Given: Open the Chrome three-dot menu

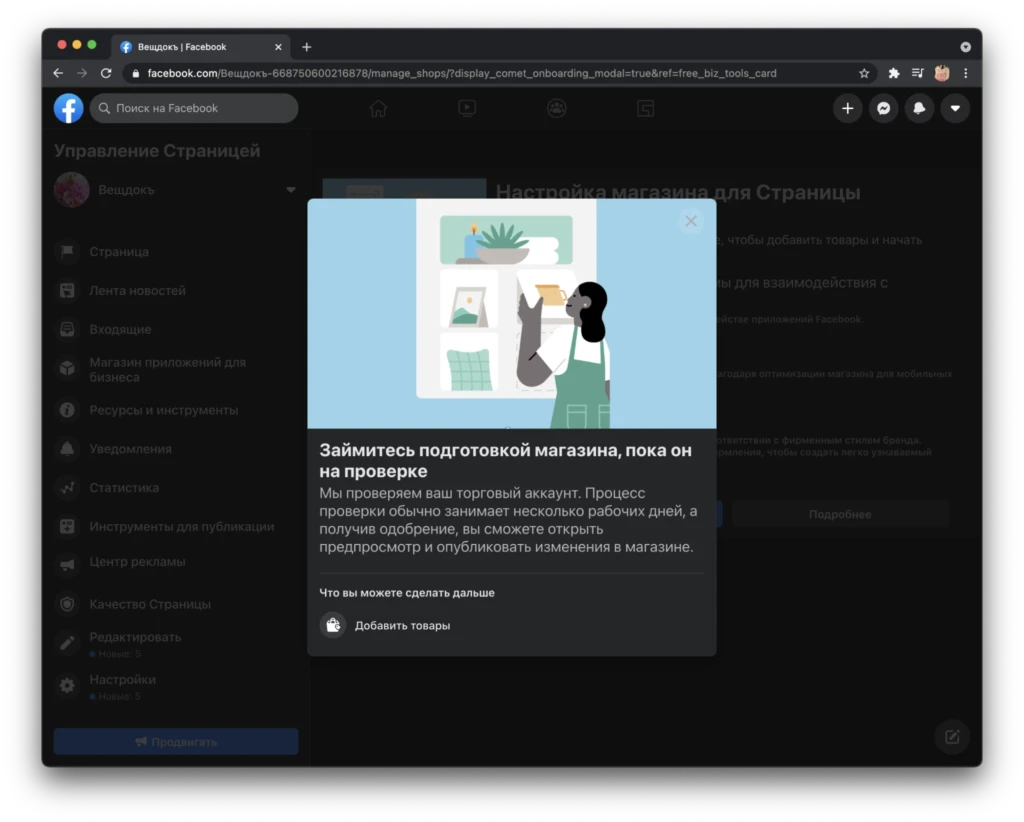Looking at the screenshot, I should [x=966, y=73].
